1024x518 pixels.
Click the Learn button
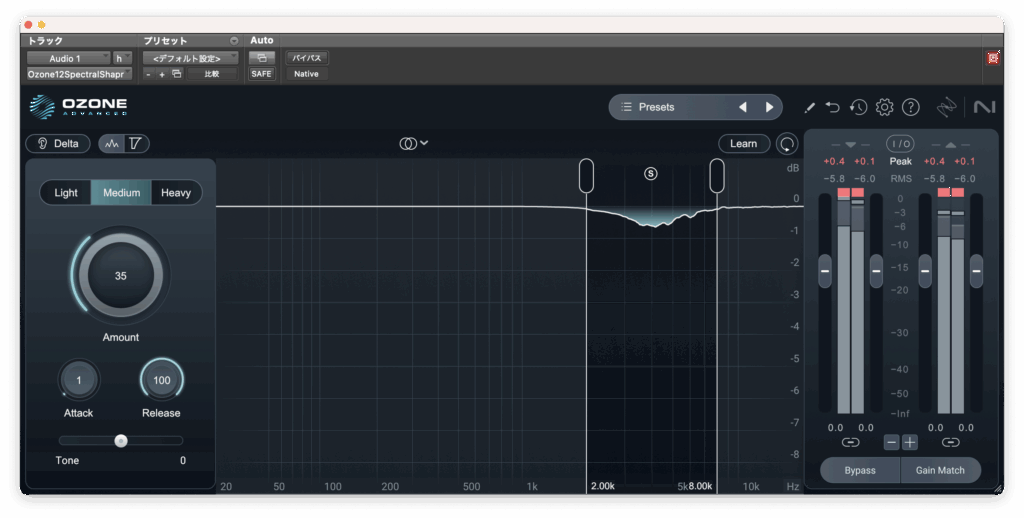(743, 144)
